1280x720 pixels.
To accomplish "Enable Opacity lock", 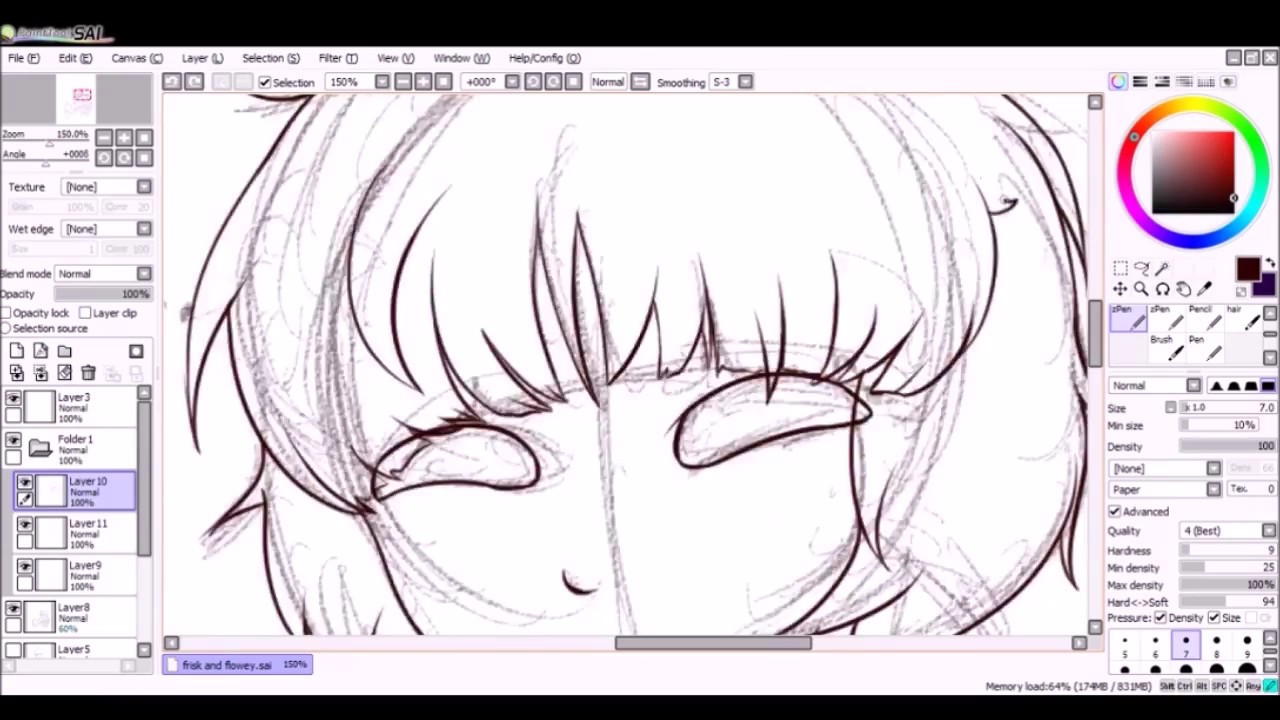I will (6, 313).
